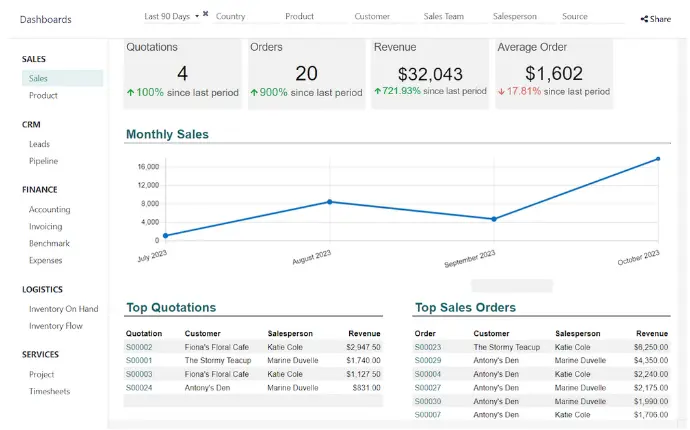Click the Revenue summary card
690x430 pixels.
pos(429,73)
